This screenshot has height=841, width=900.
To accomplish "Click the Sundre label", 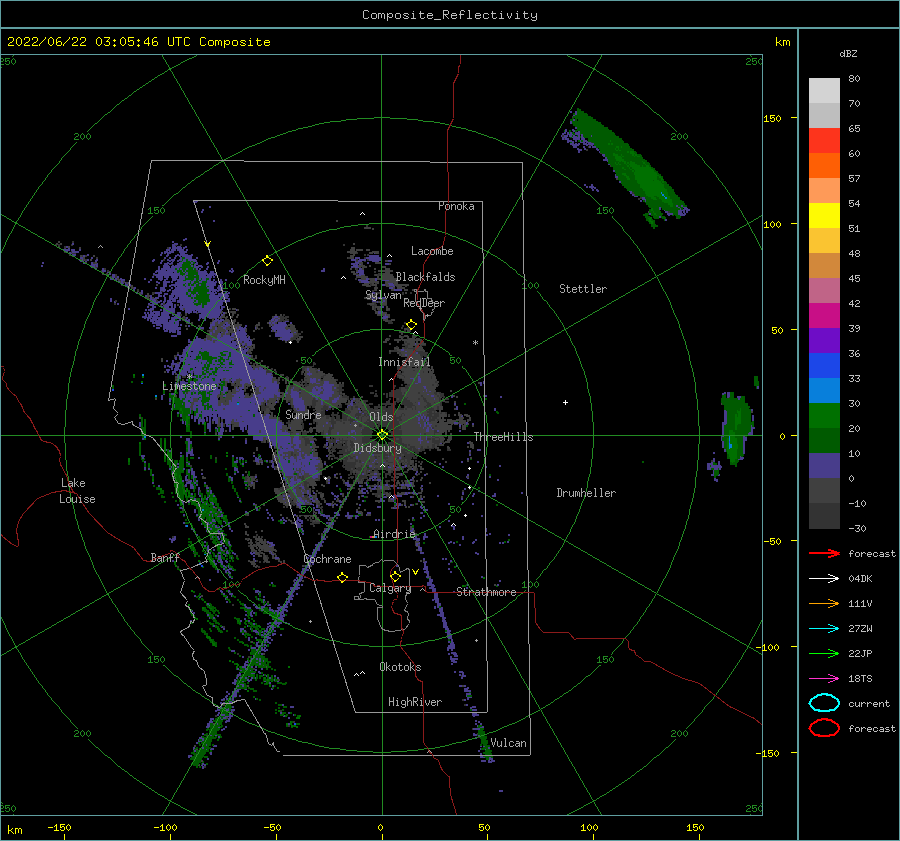I will click(x=303, y=414).
